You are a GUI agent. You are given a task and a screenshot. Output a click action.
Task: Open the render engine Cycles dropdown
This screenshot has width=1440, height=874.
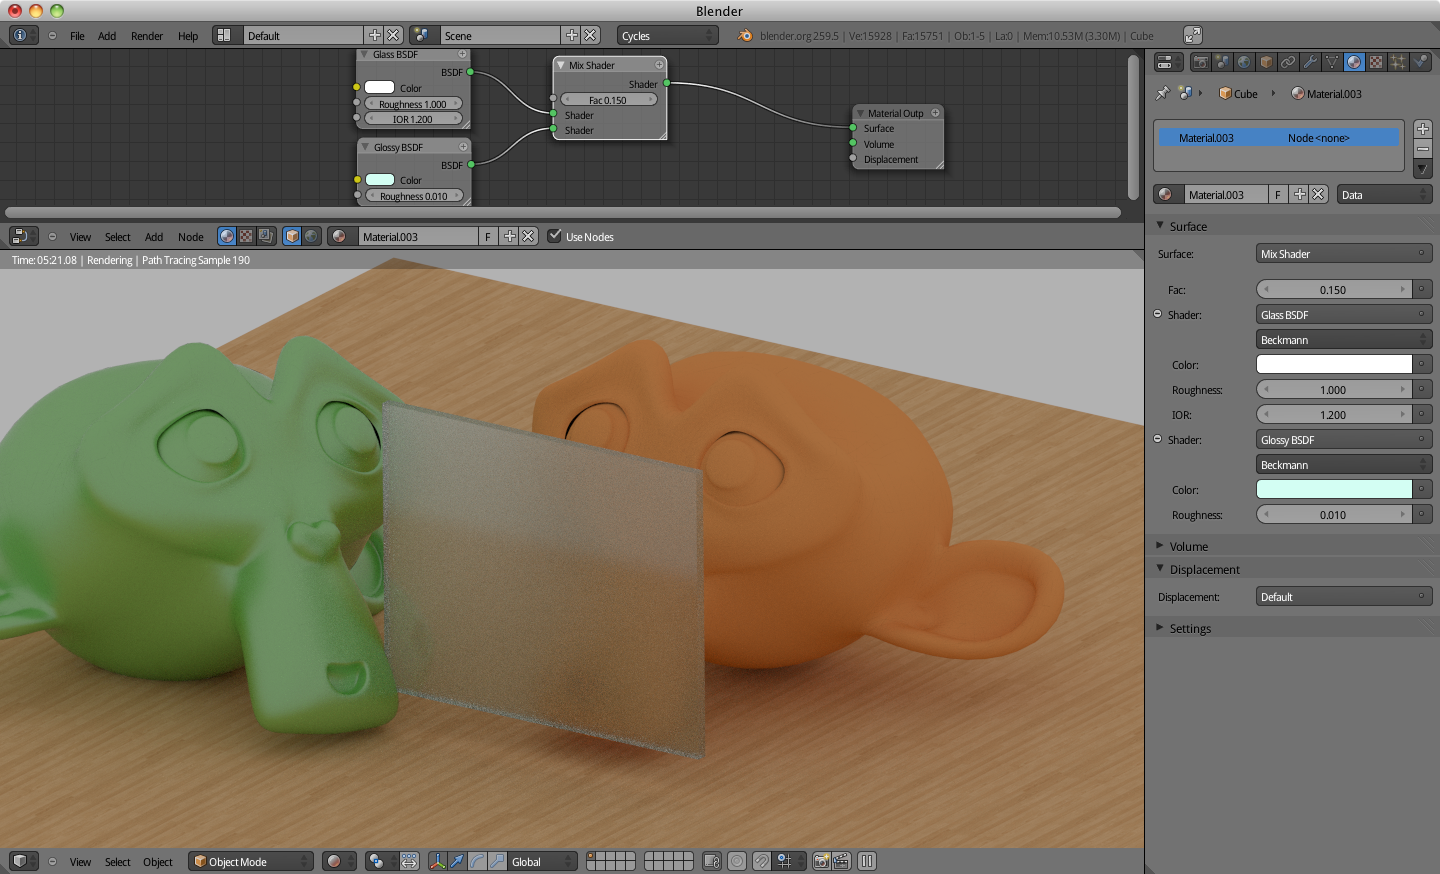pyautogui.click(x=668, y=35)
